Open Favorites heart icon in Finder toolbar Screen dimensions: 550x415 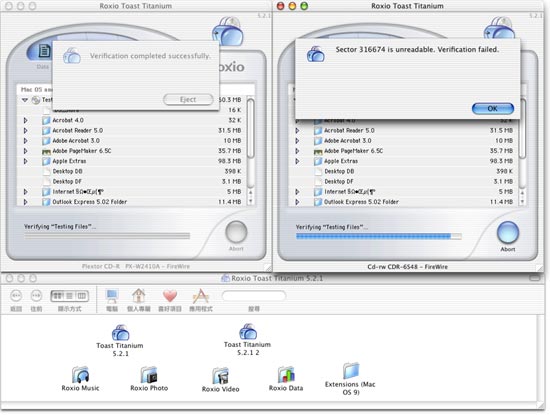click(x=170, y=296)
